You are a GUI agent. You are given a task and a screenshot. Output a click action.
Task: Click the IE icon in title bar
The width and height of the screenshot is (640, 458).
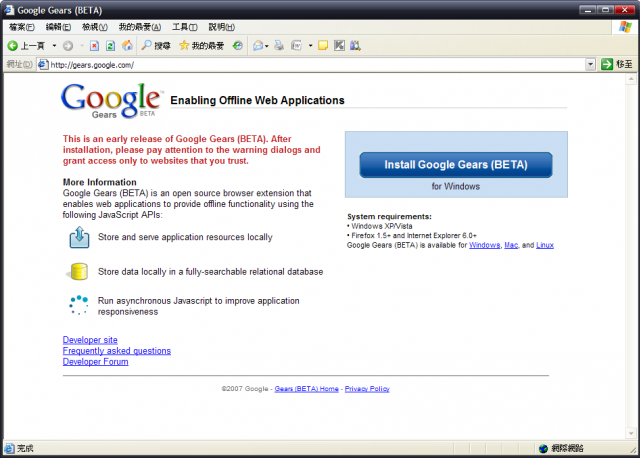[x=9, y=10]
